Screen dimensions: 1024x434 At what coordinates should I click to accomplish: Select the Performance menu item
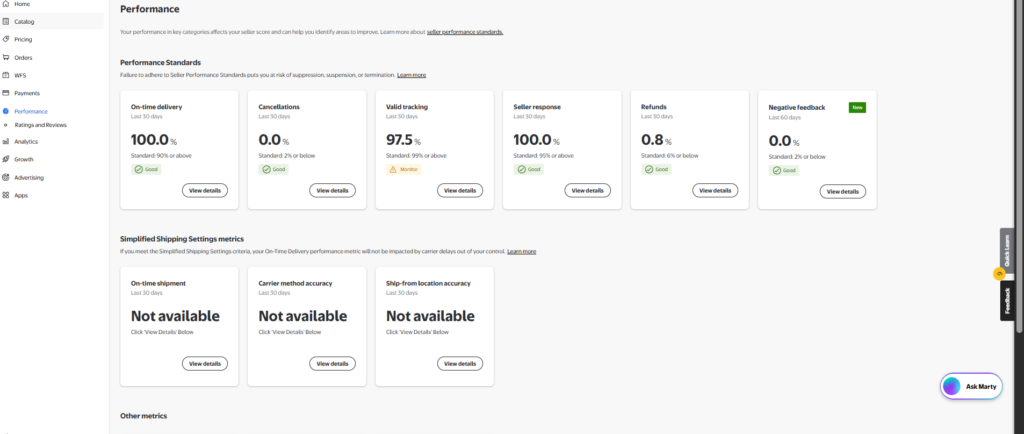[31, 112]
